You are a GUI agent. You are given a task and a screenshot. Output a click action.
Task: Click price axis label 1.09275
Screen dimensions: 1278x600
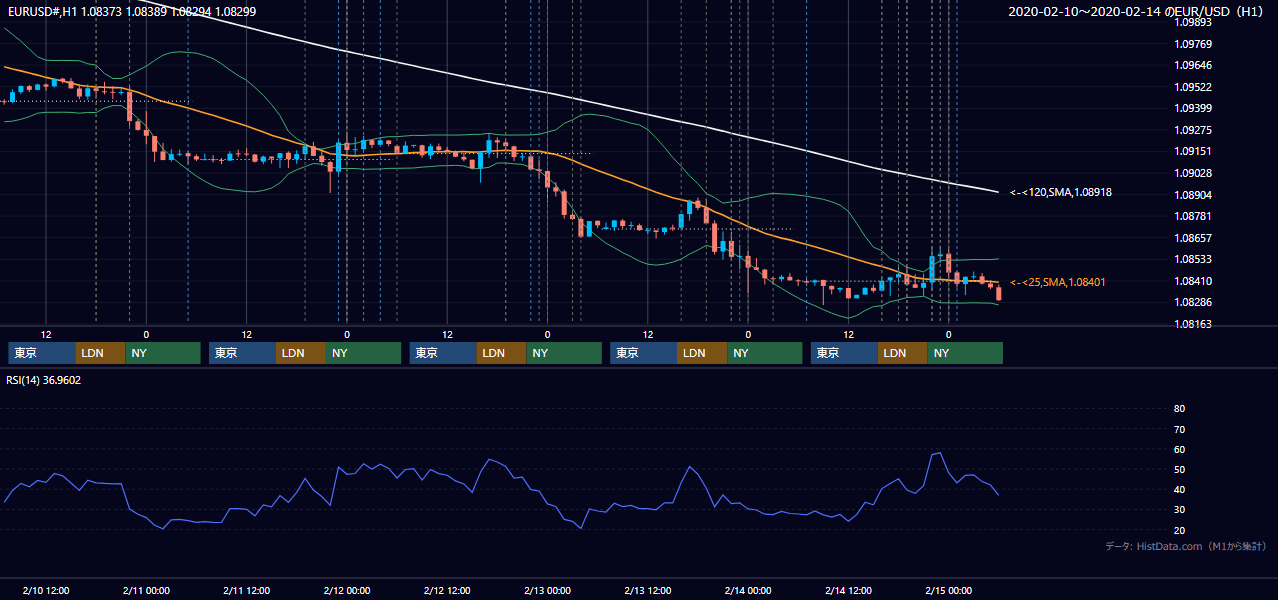coord(1192,130)
